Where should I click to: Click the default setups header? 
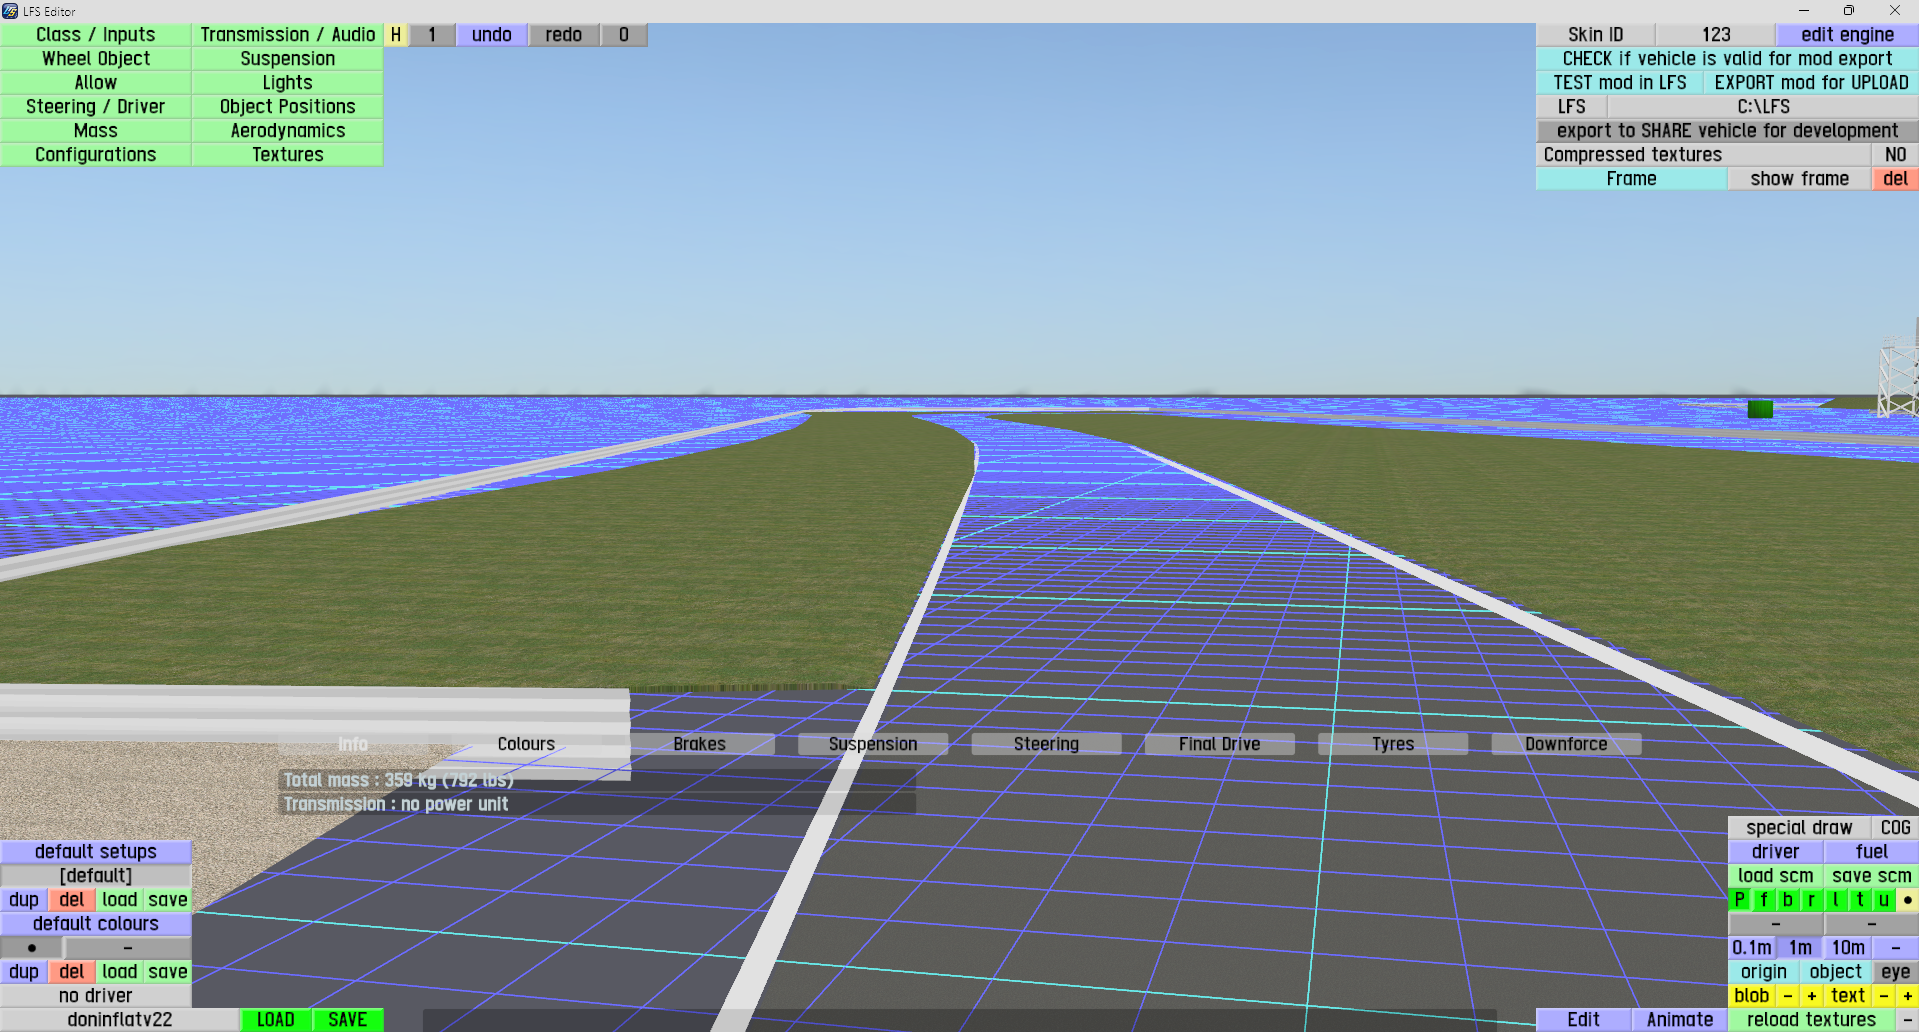tap(96, 852)
